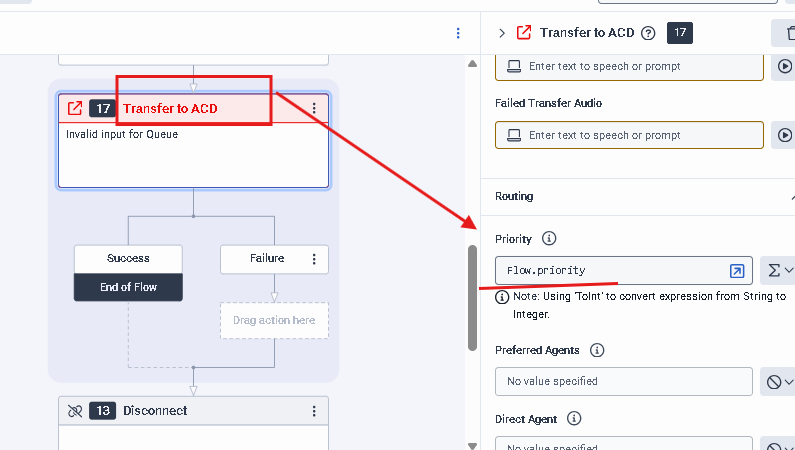Image resolution: width=795 pixels, height=450 pixels.
Task: Click the Preferred Agents value field
Action: [623, 381]
